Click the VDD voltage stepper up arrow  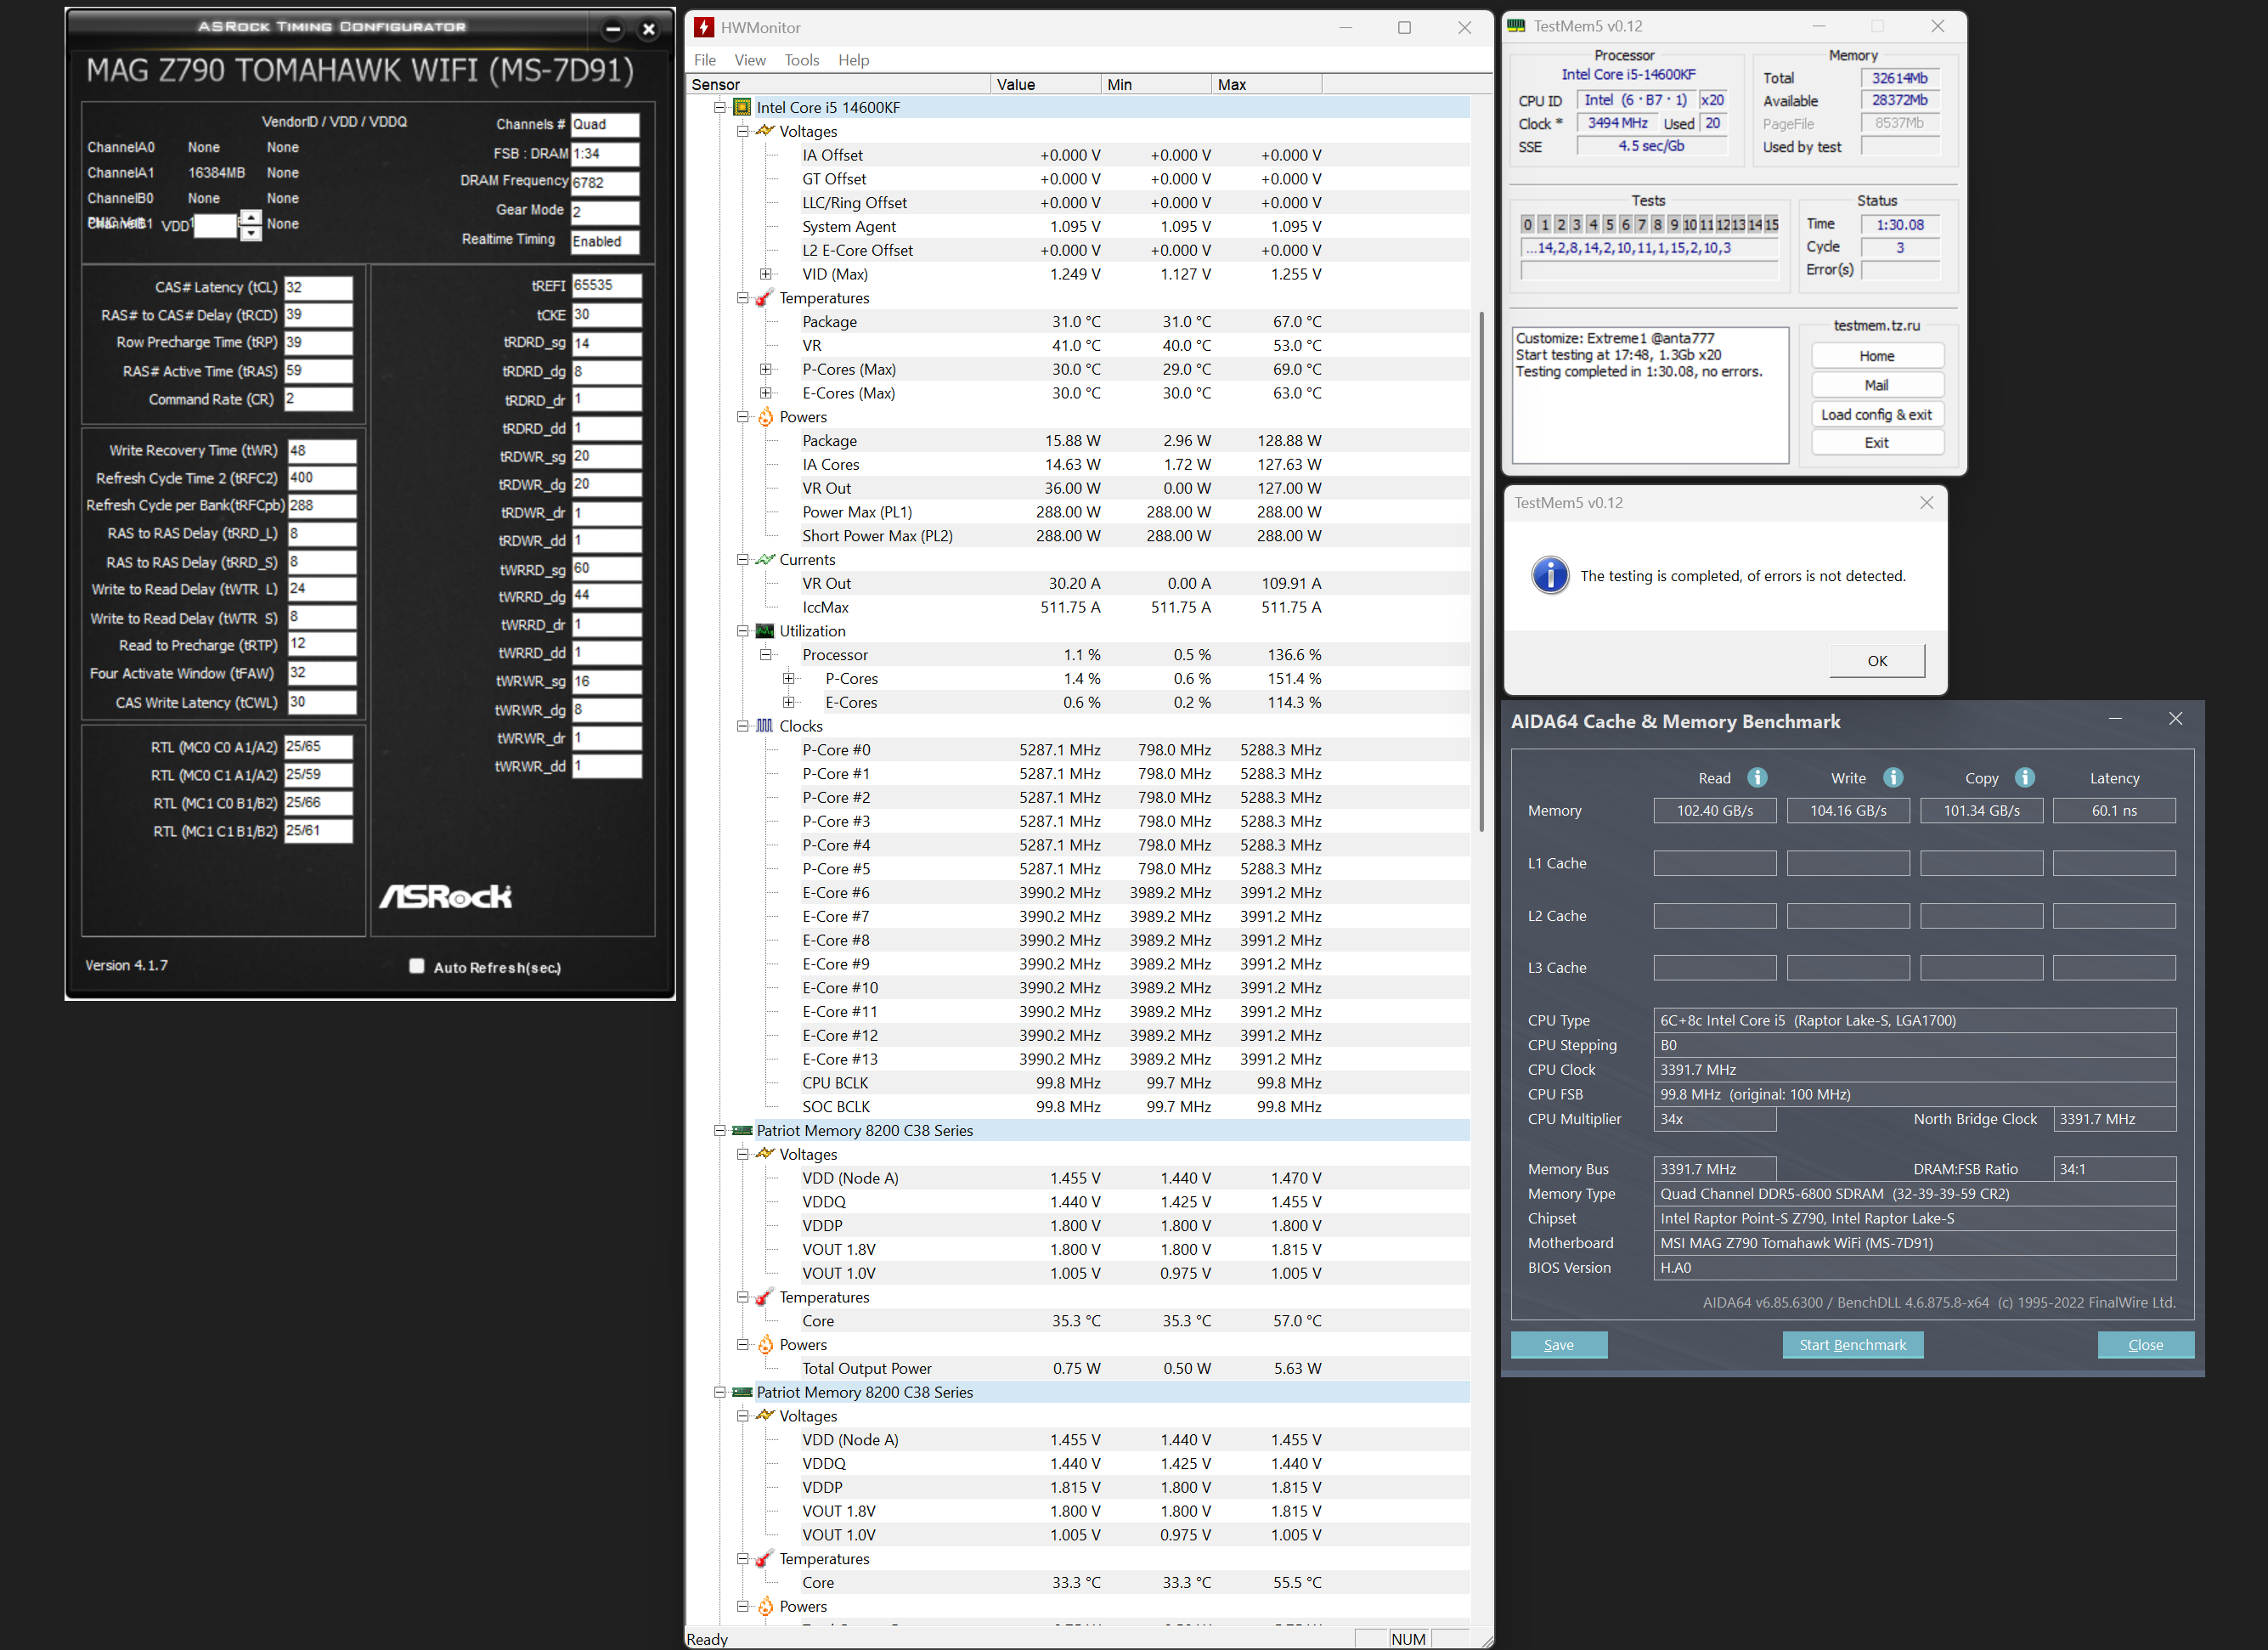click(251, 217)
